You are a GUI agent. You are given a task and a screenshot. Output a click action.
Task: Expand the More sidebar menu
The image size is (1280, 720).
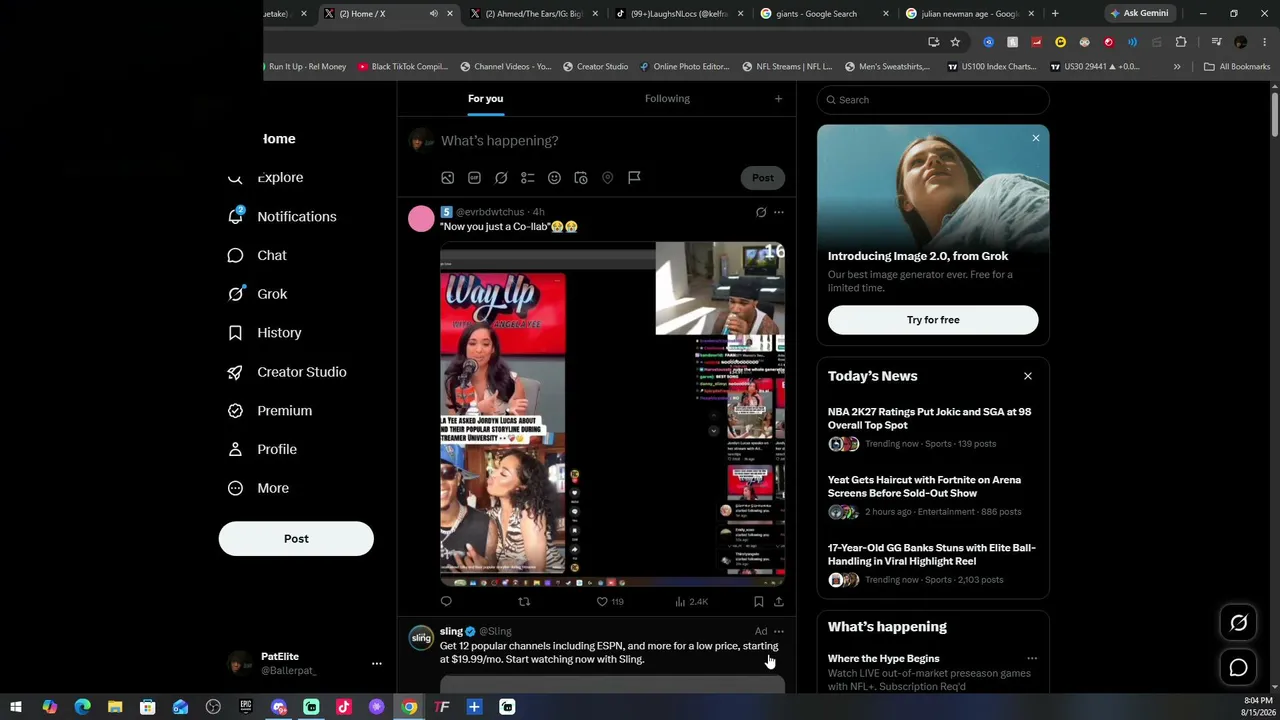coord(259,488)
